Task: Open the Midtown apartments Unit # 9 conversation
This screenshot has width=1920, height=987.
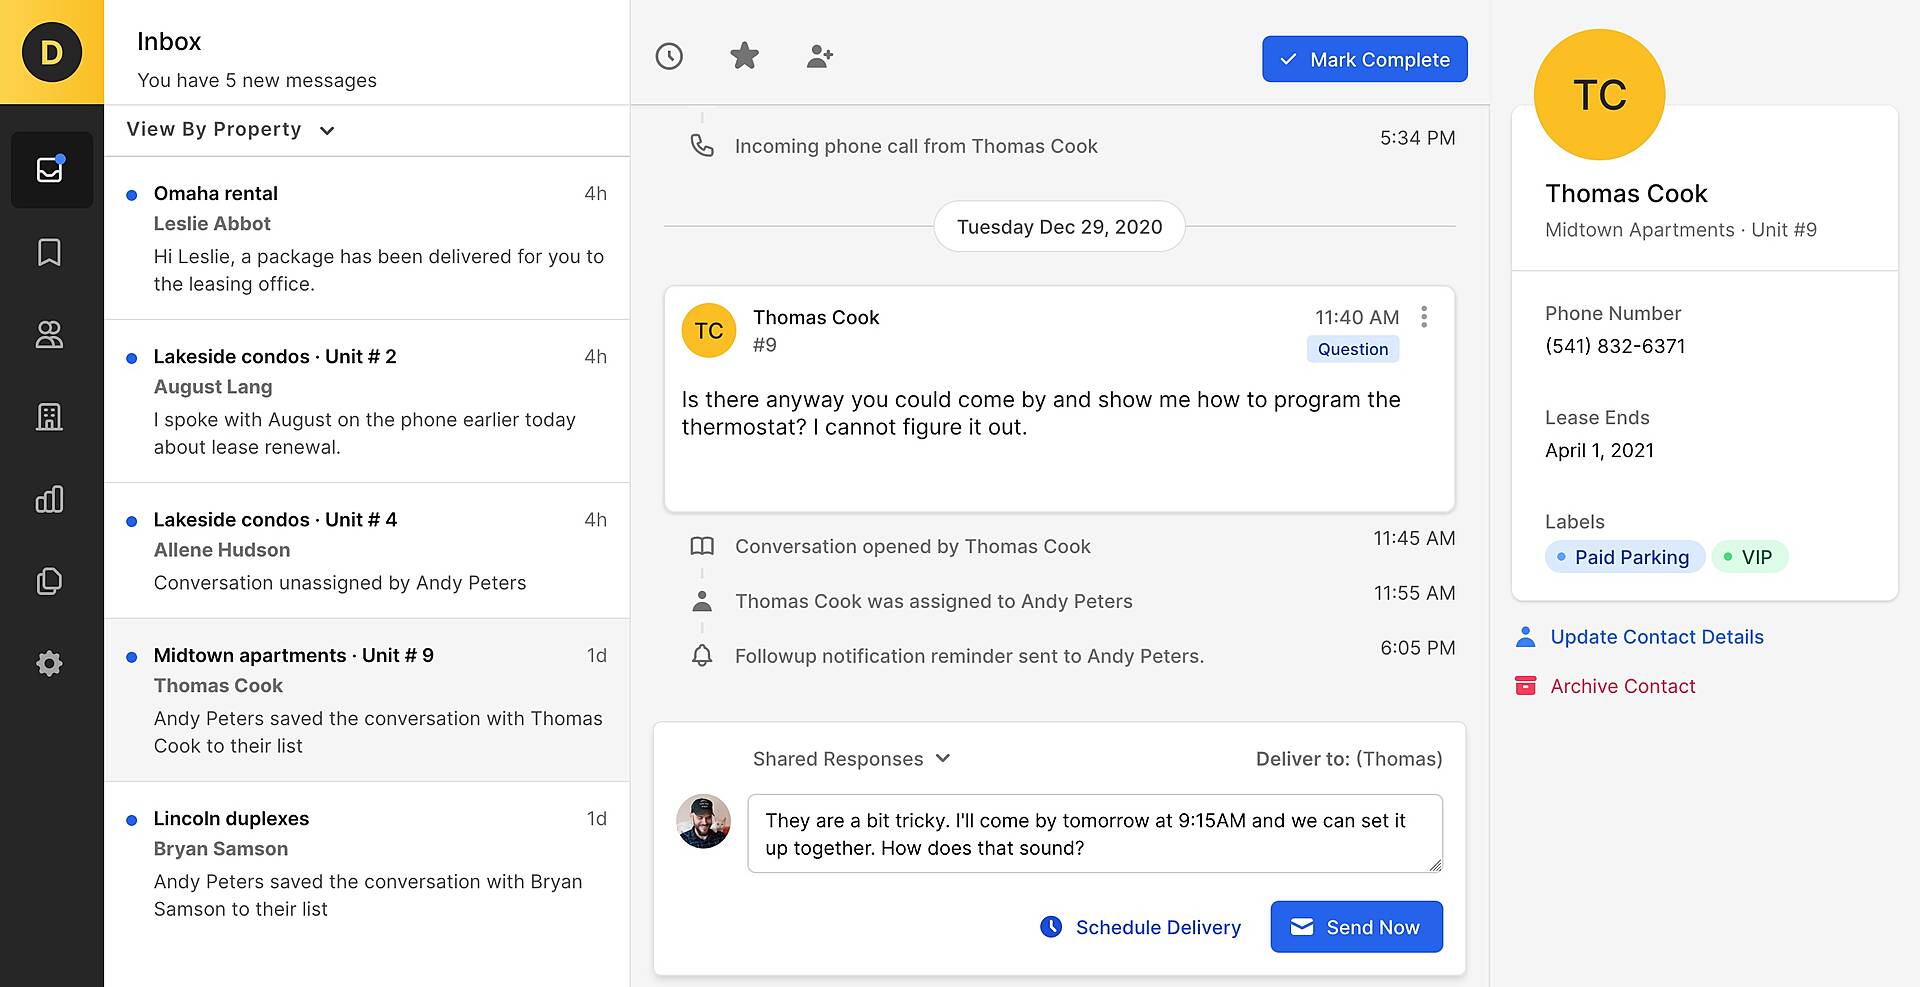Action: coord(367,700)
